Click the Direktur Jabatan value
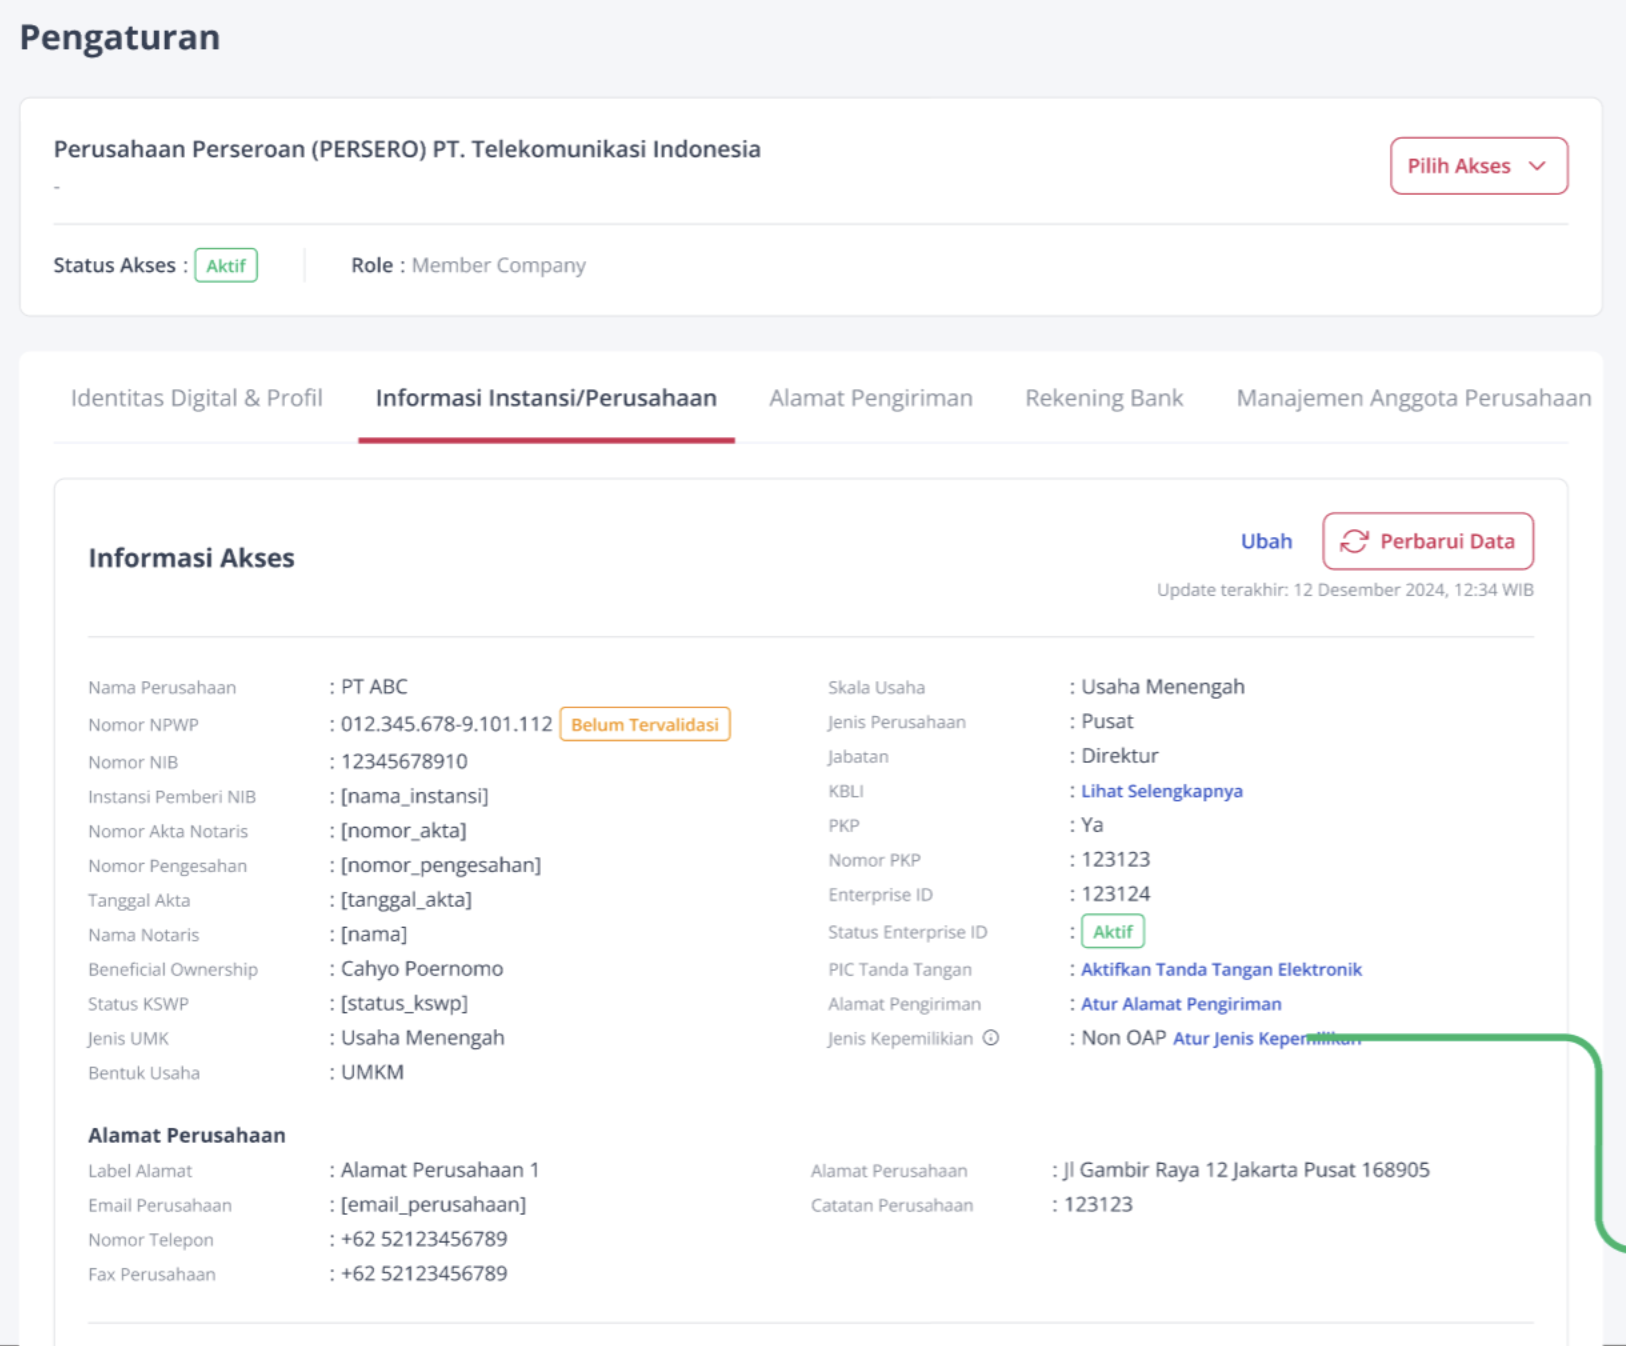This screenshot has height=1346, width=1626. (1120, 756)
